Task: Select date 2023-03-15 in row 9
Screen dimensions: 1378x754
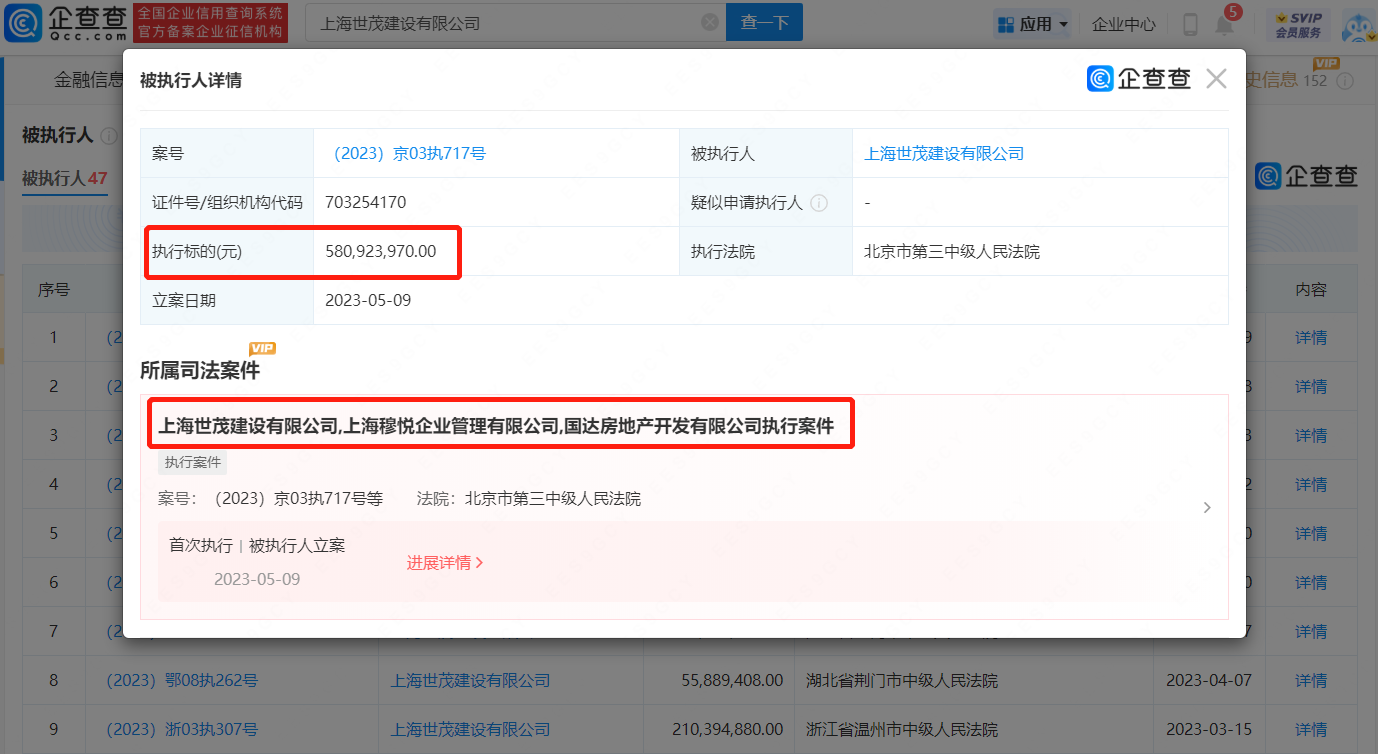Action: click(x=1209, y=730)
